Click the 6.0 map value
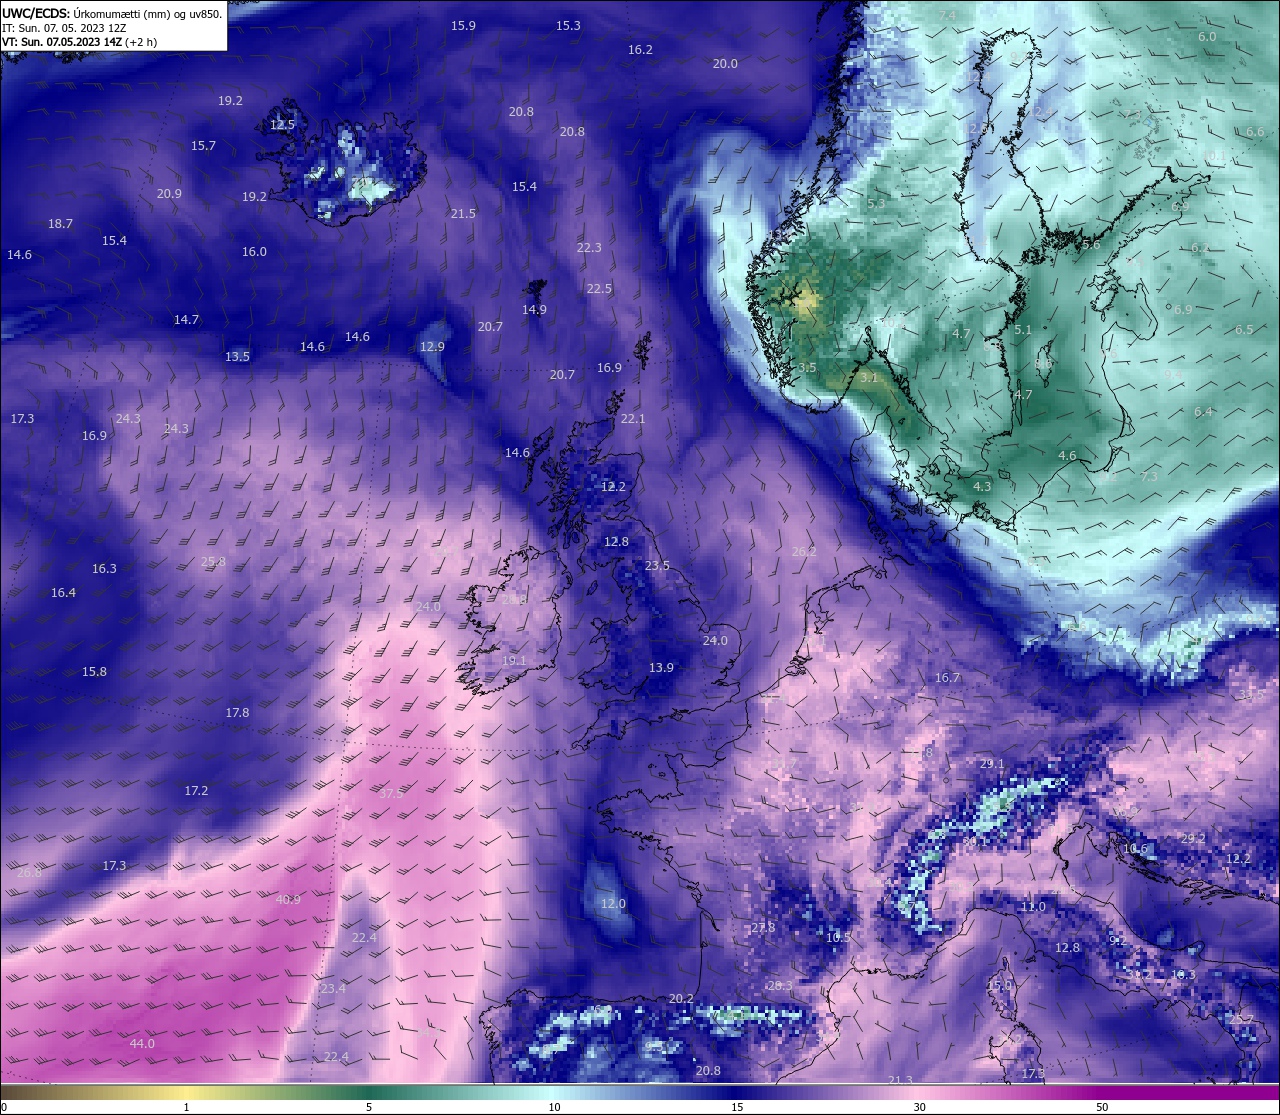Viewport: 1280px width, 1115px height. point(1207,37)
